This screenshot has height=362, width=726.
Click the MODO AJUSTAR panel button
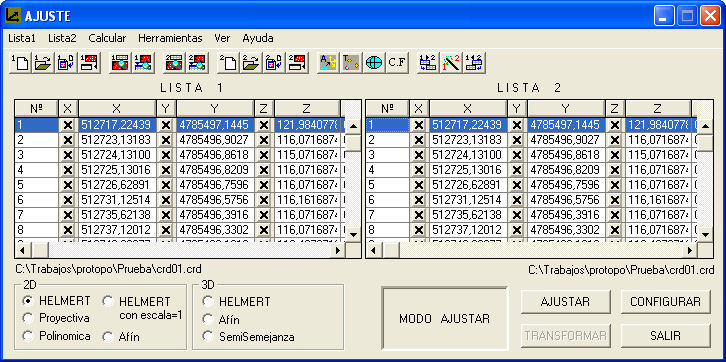tap(444, 318)
